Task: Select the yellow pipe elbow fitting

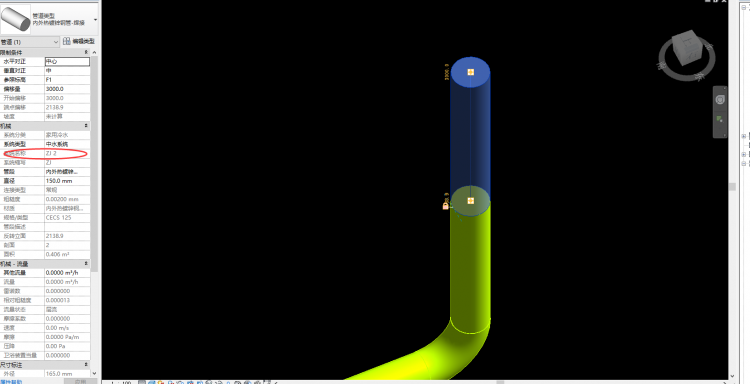Action: 459,347
